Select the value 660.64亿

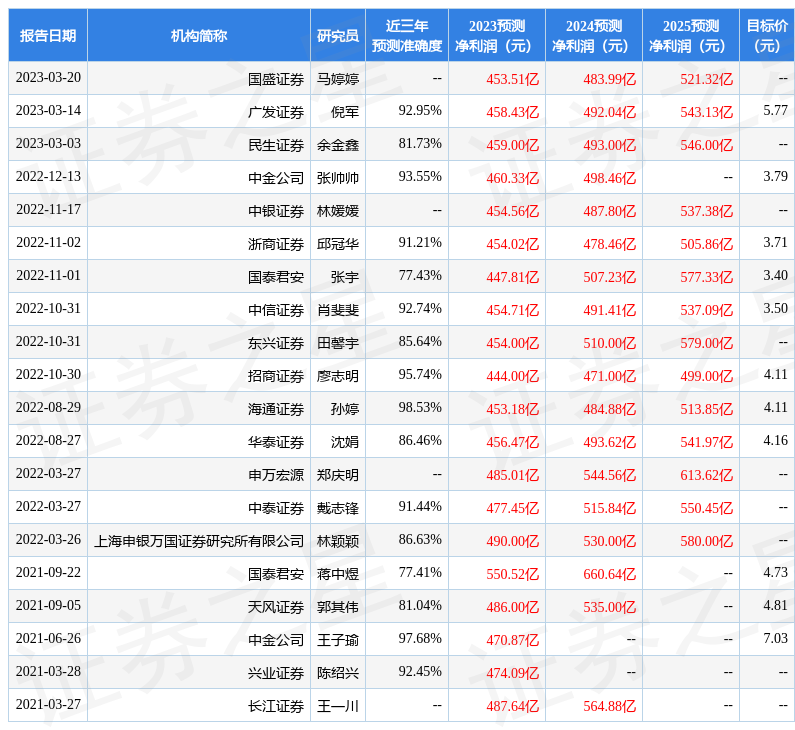click(x=609, y=573)
